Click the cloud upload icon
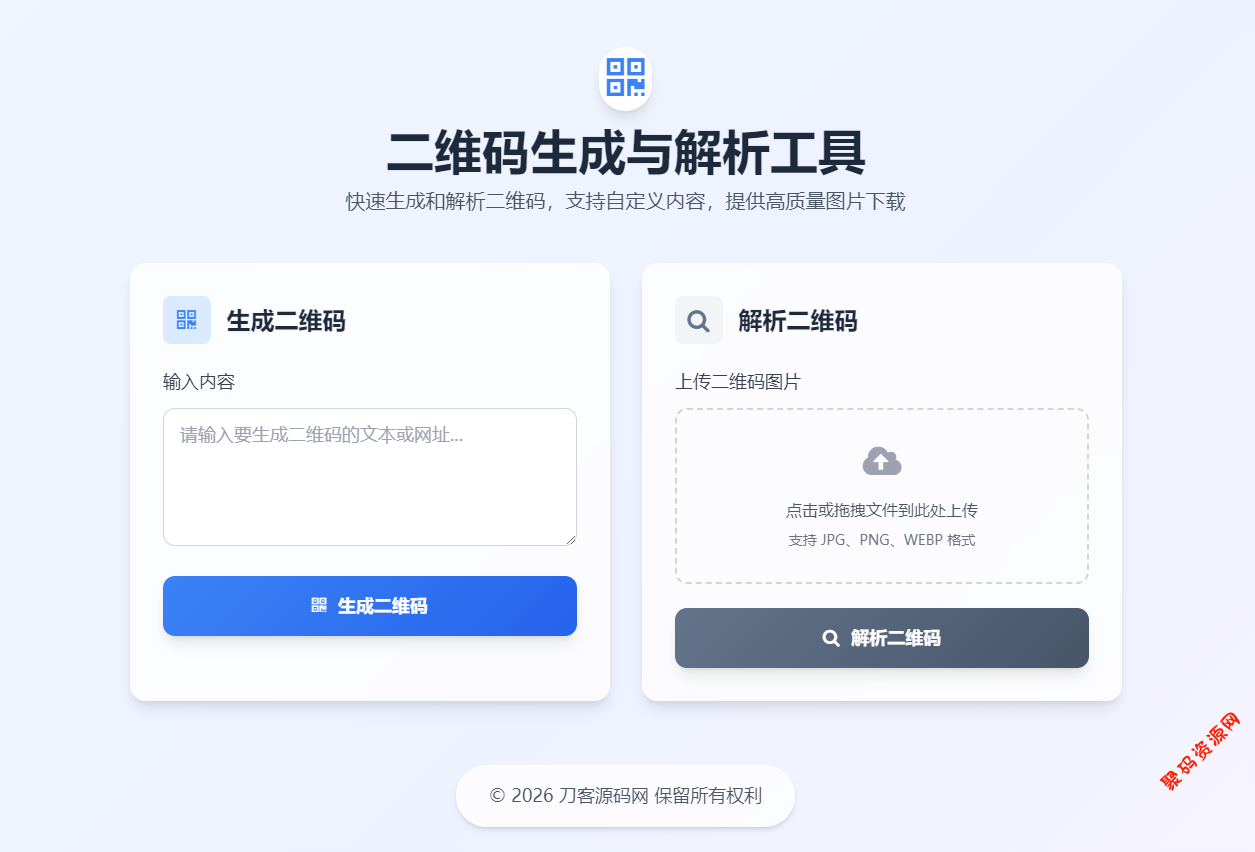This screenshot has width=1255, height=852. click(882, 461)
